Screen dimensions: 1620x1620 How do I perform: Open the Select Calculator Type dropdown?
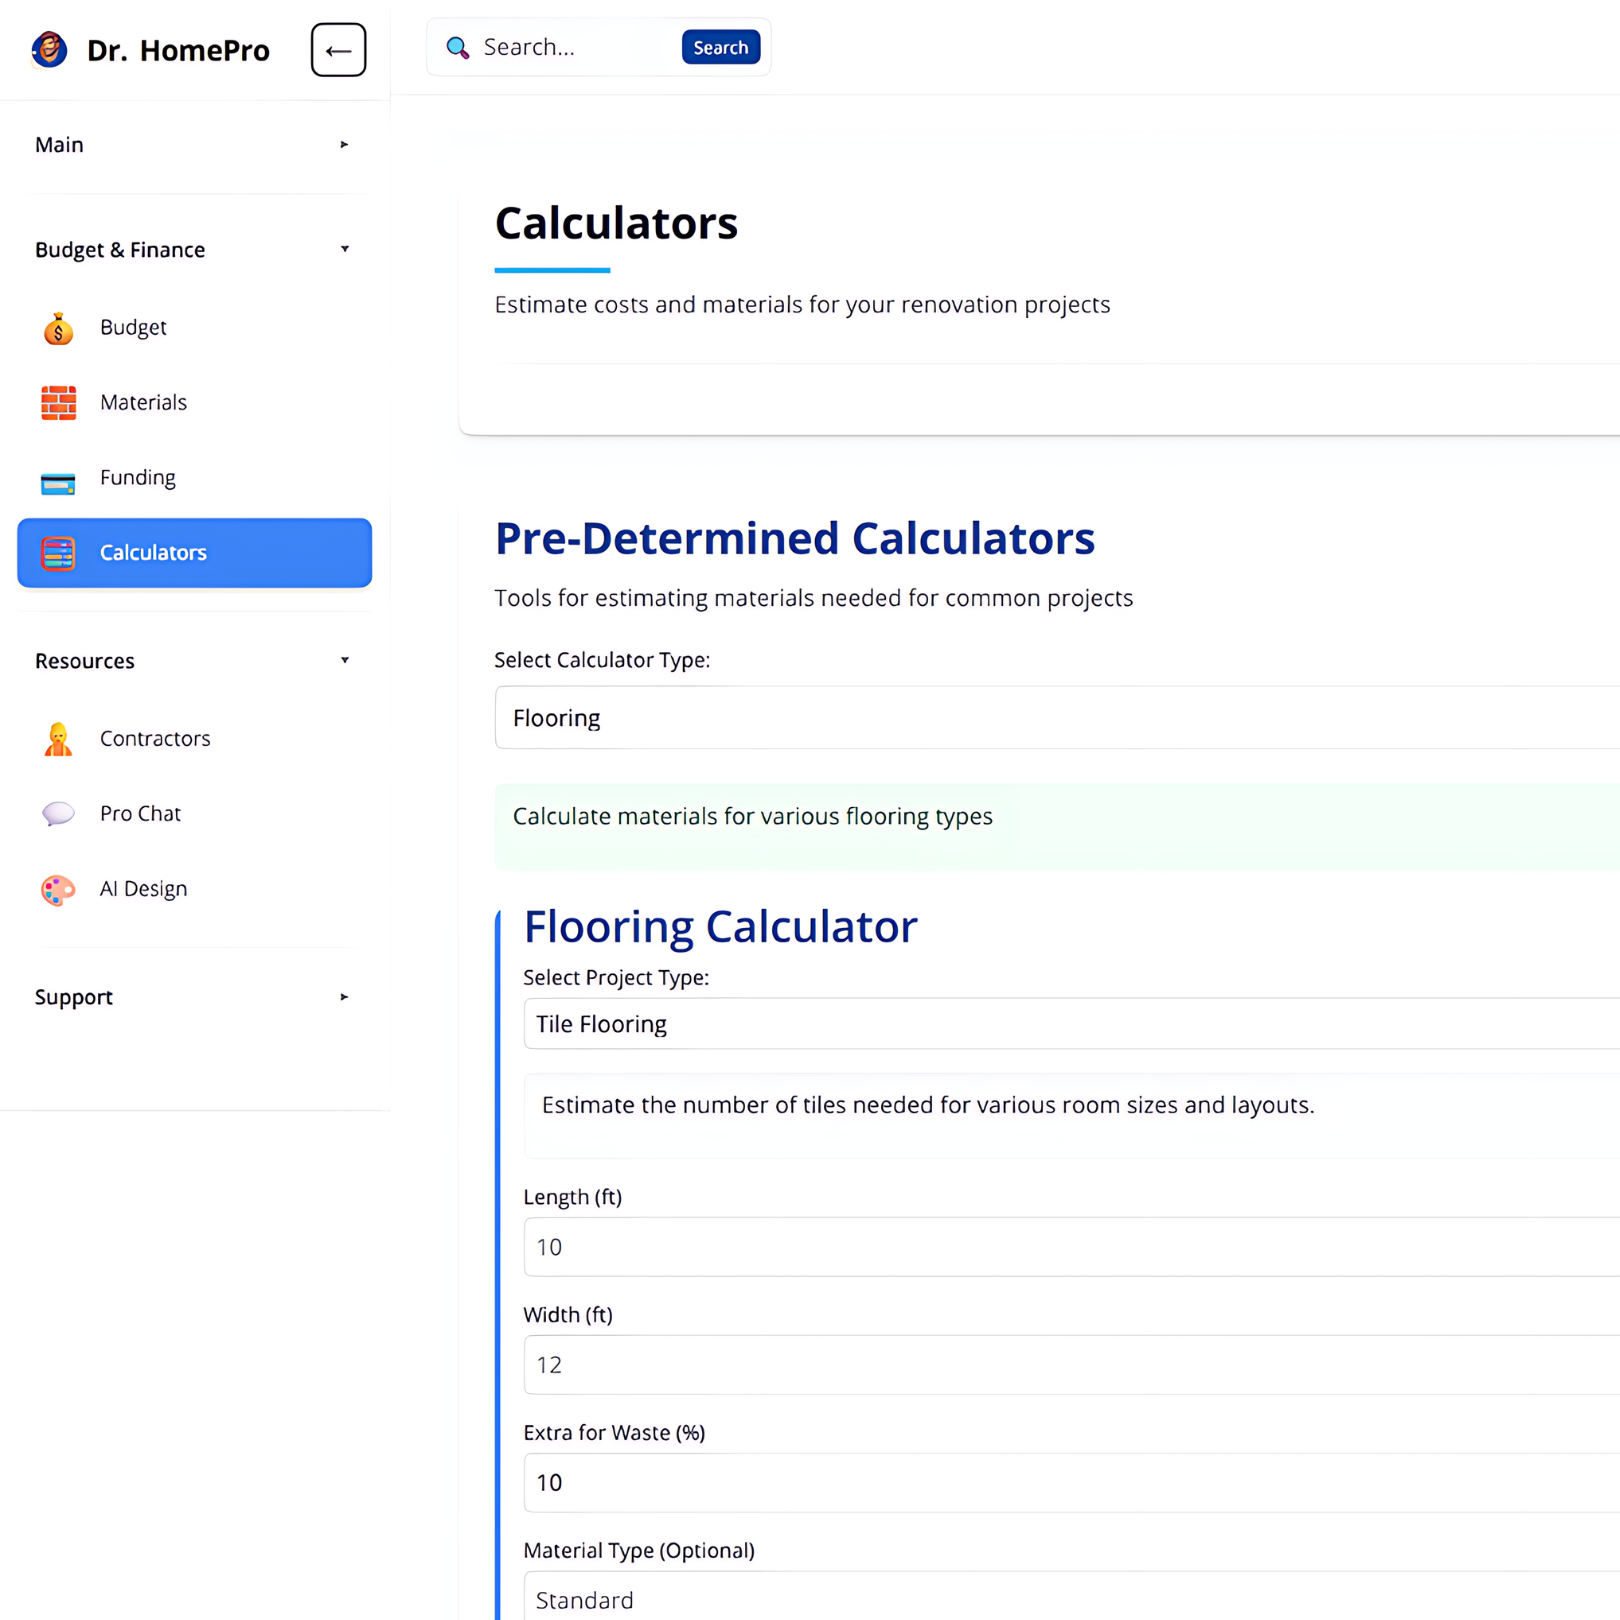click(x=1055, y=718)
